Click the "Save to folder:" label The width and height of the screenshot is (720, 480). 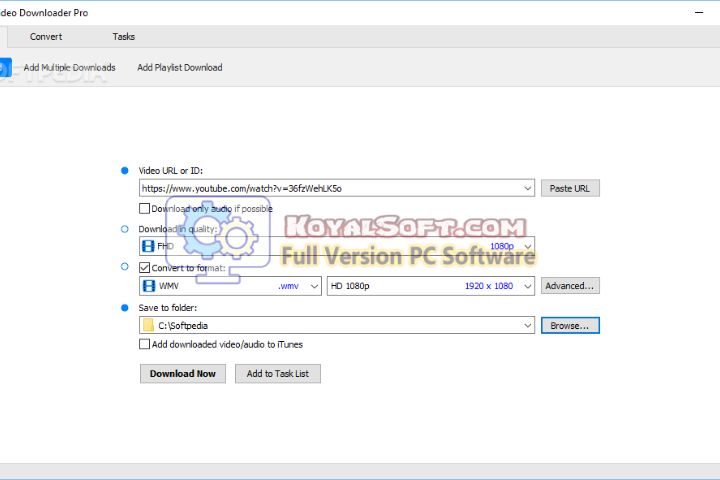[168, 308]
